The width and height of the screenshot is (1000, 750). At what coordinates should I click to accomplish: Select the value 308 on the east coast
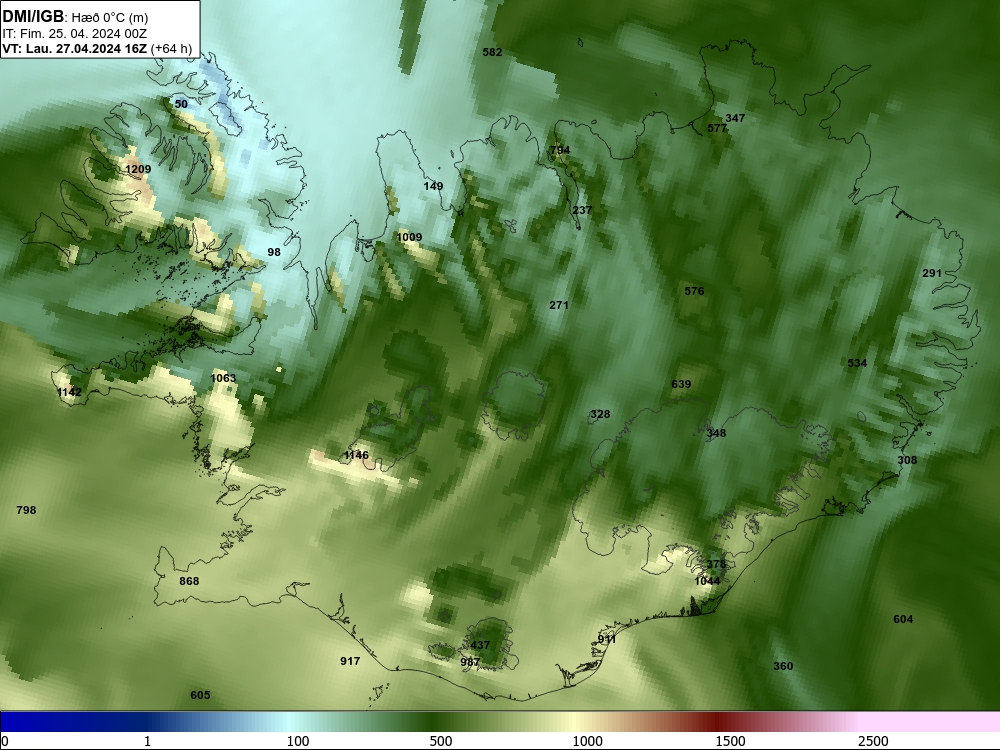[x=907, y=460]
